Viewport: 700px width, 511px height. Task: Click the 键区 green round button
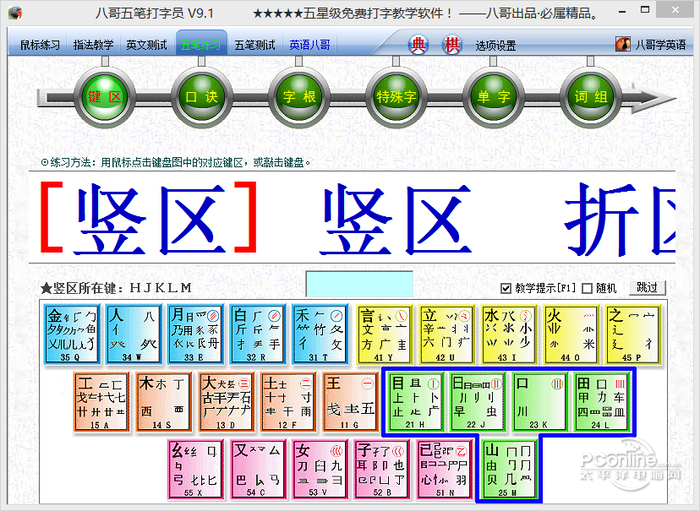104,97
